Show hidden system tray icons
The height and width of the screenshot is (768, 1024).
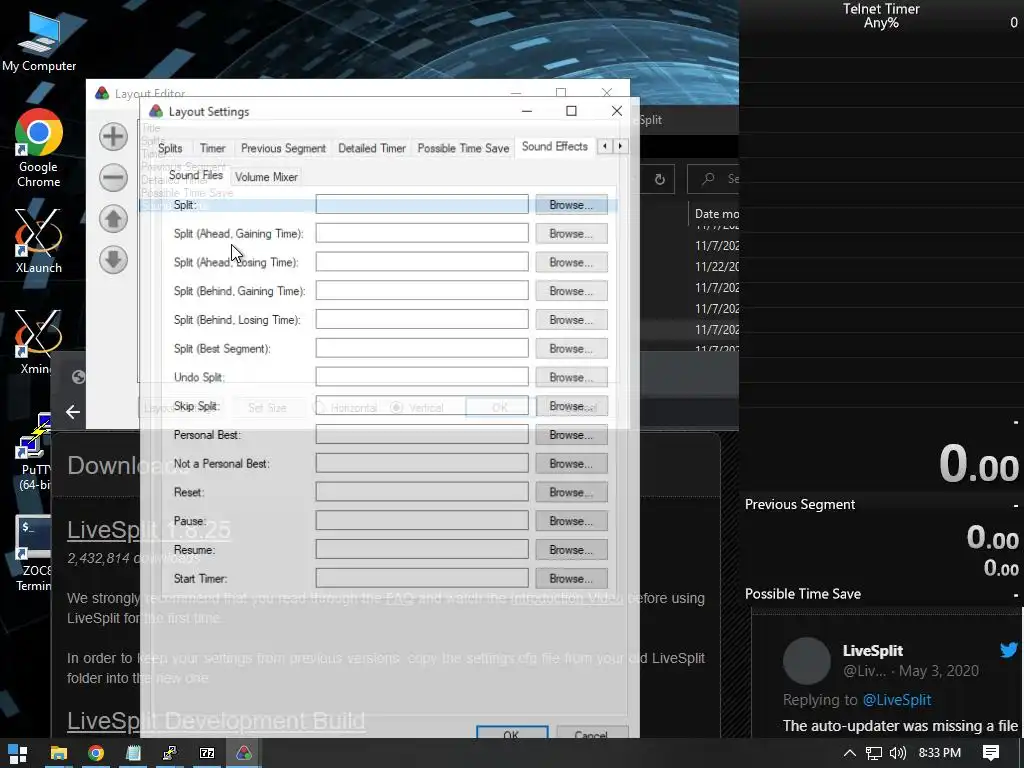(850, 753)
